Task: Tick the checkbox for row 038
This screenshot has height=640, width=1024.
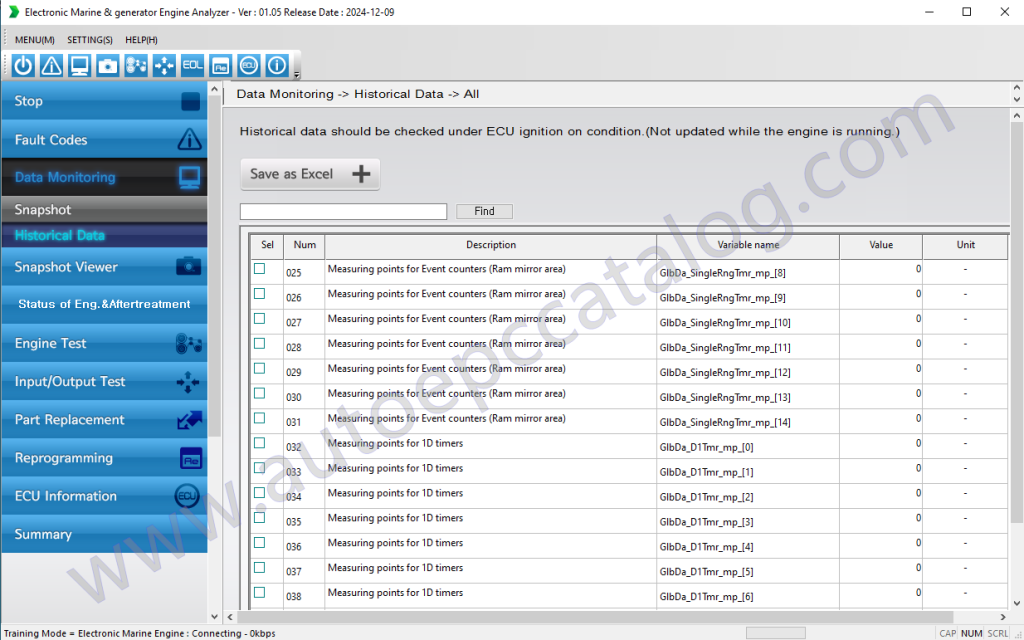Action: coord(259,592)
